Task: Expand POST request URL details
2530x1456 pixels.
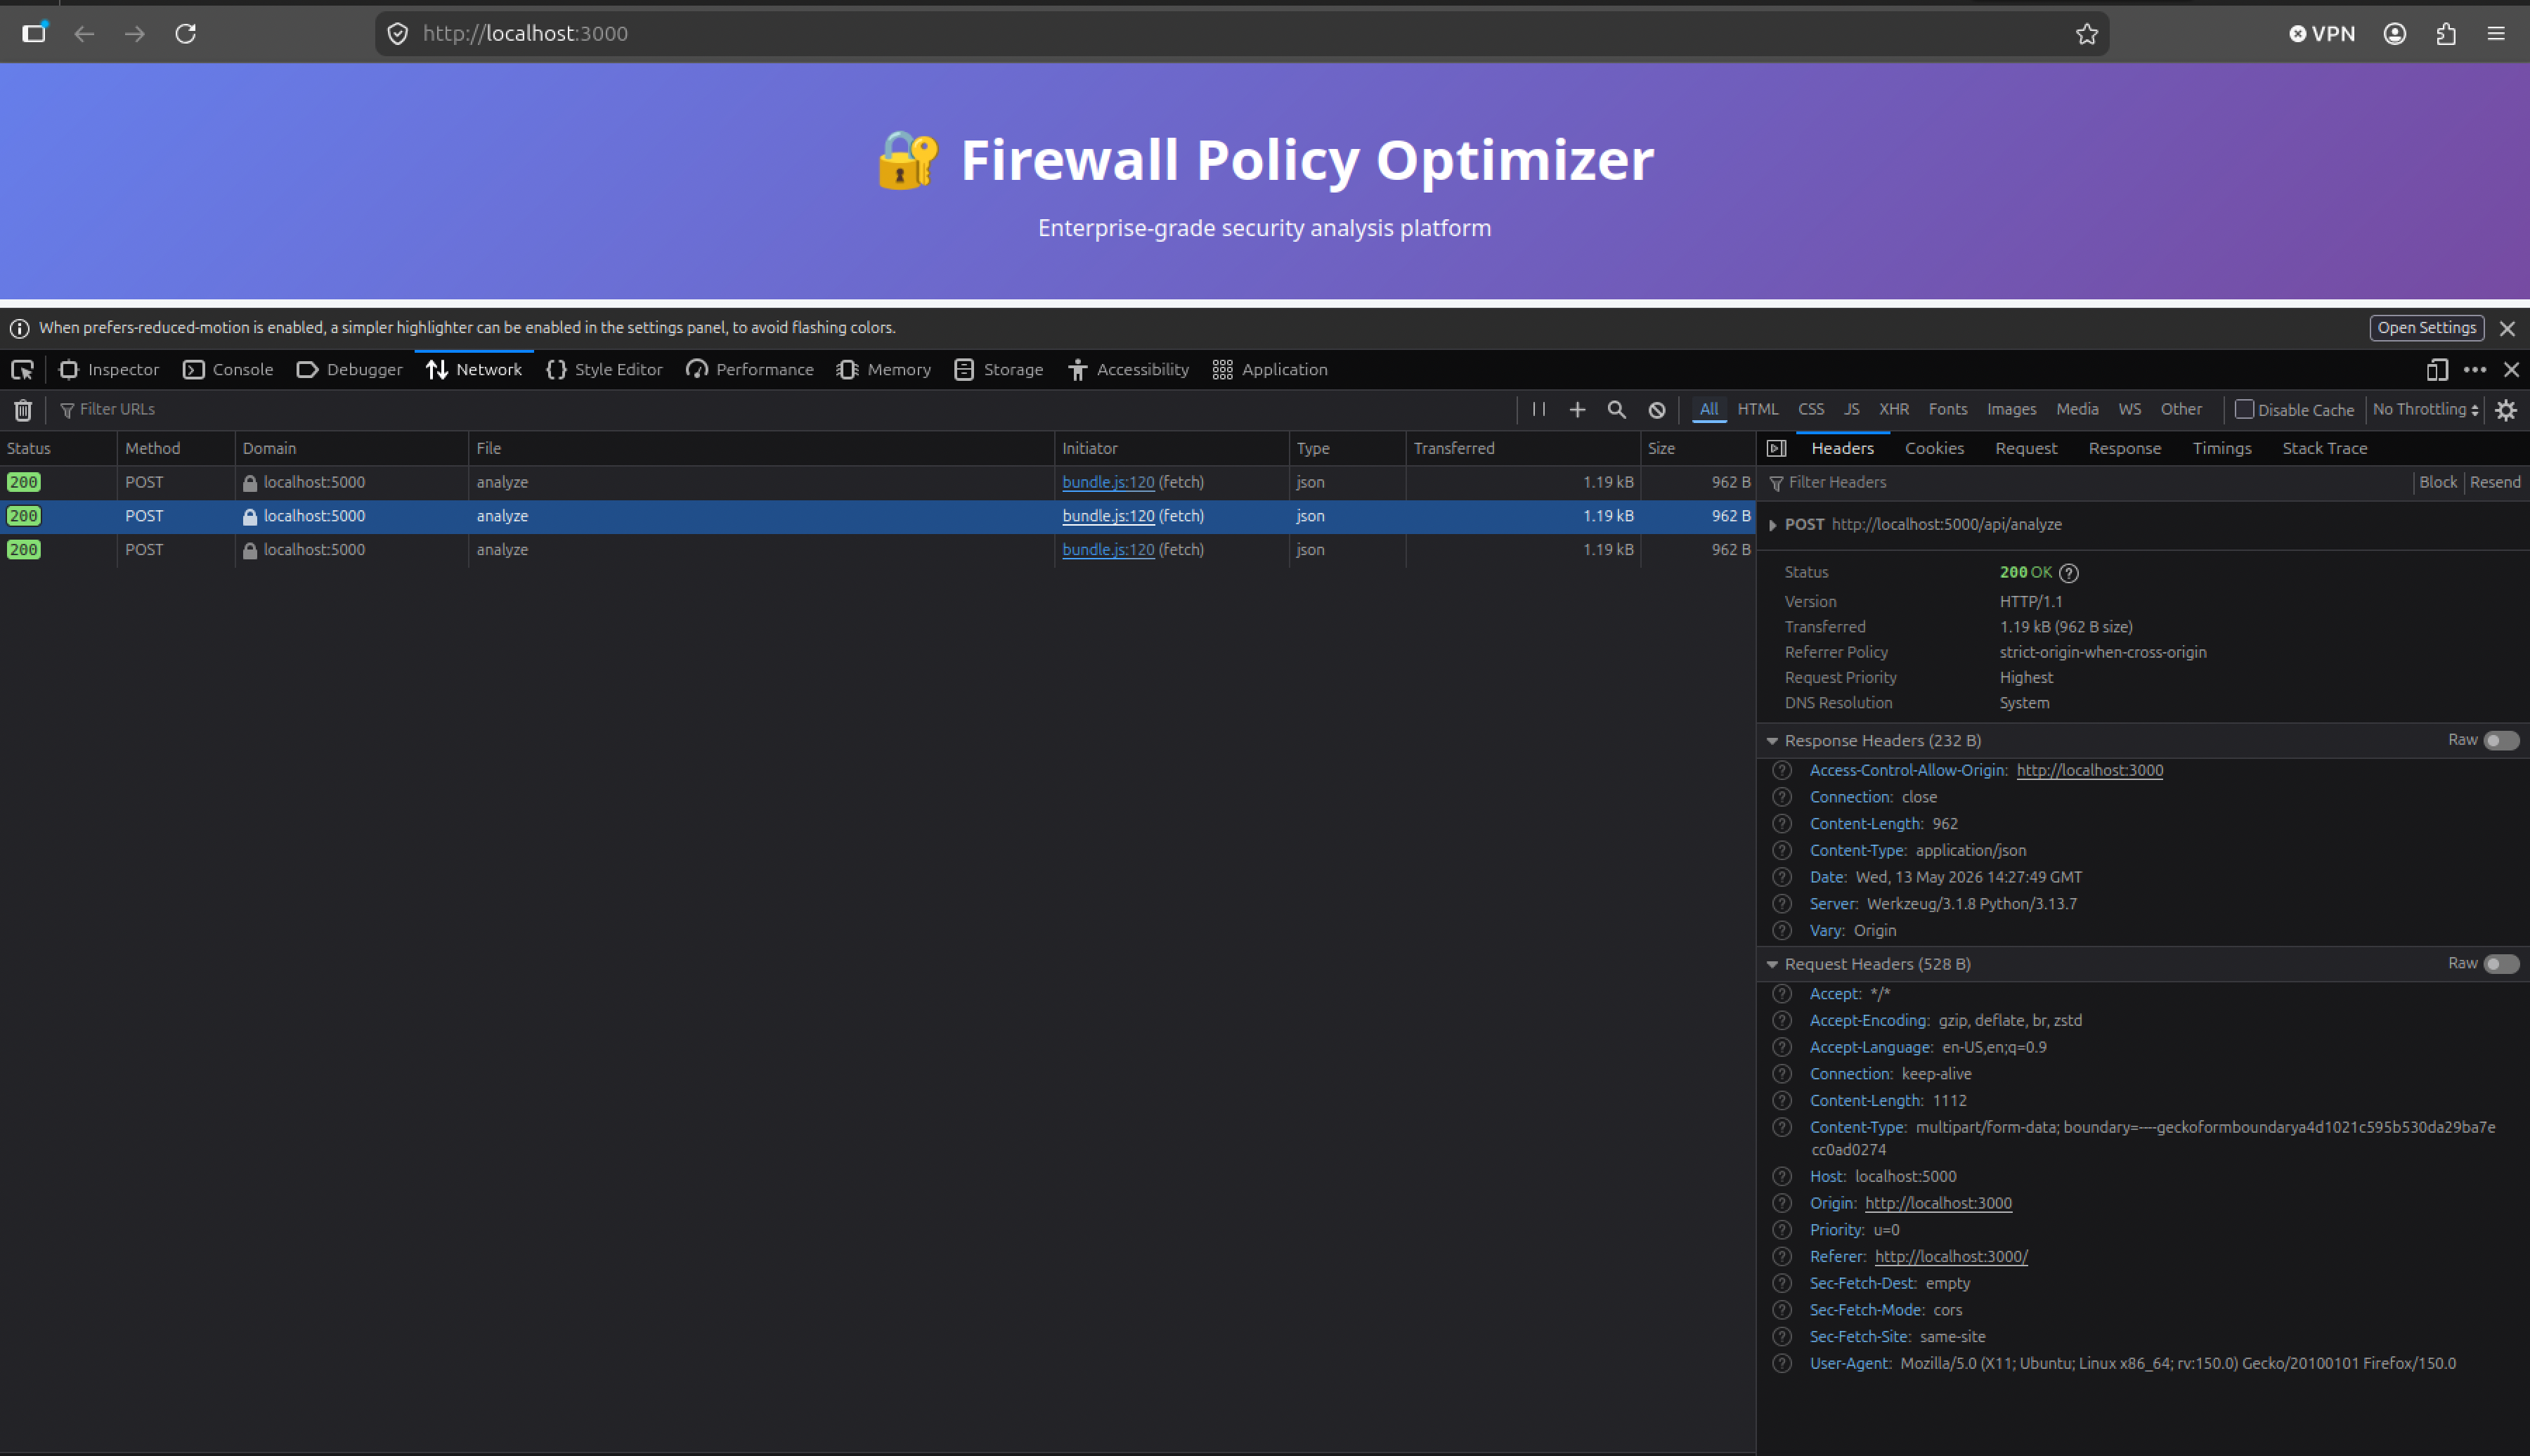Action: [x=1773, y=525]
